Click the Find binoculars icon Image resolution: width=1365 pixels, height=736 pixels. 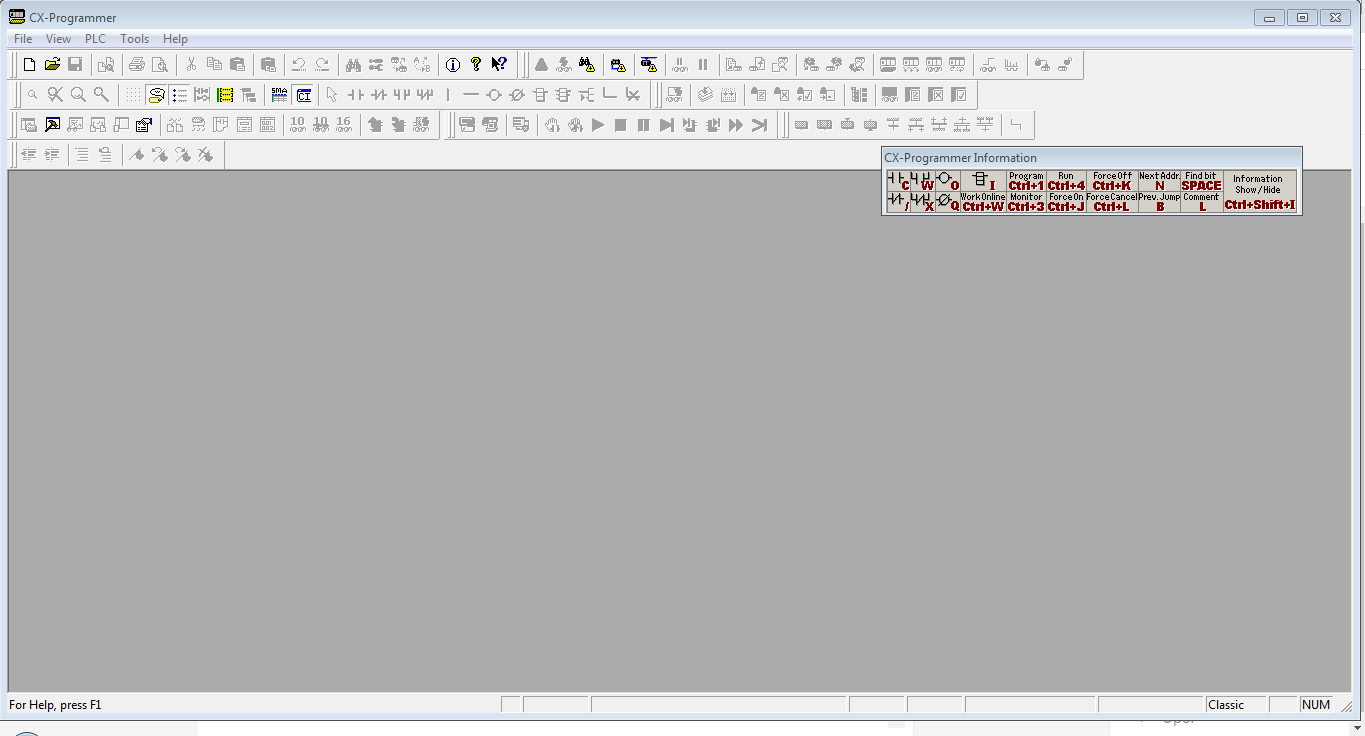353,65
